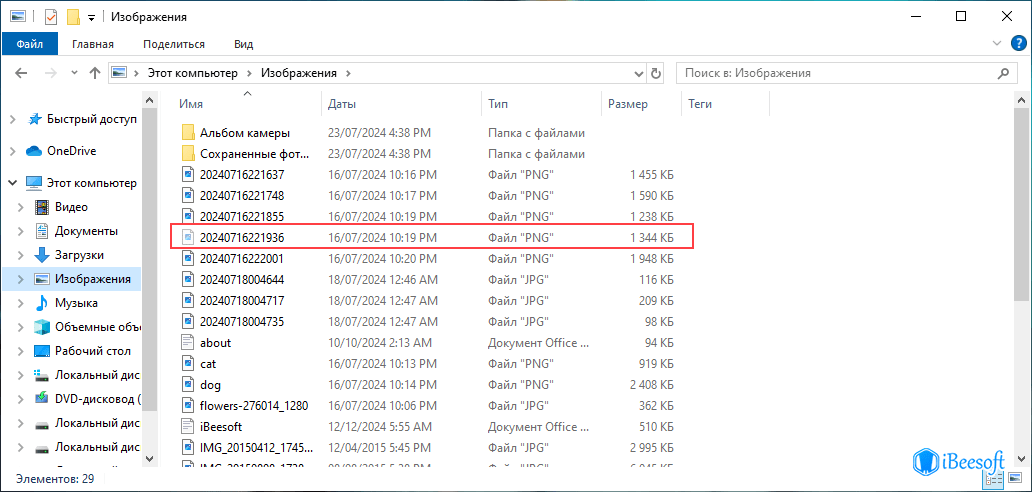Screen dimensions: 1032x492
Task: Click the Поиск в: Изображения search field
Action: coord(836,73)
